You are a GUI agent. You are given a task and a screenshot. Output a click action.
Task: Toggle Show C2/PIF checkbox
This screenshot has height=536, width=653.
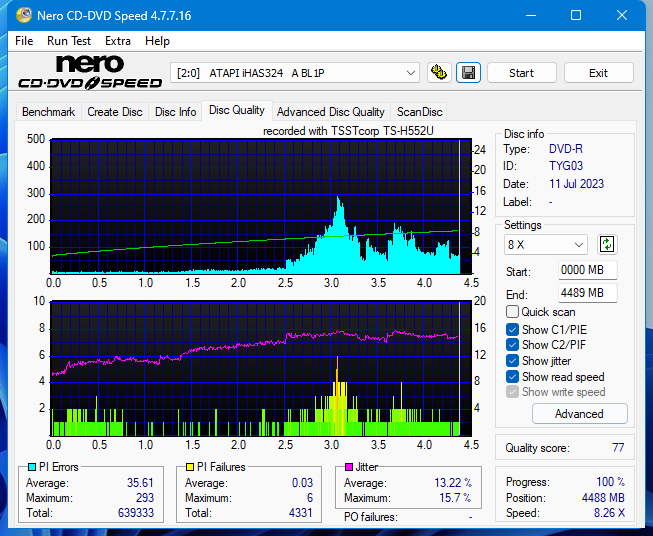coord(512,345)
